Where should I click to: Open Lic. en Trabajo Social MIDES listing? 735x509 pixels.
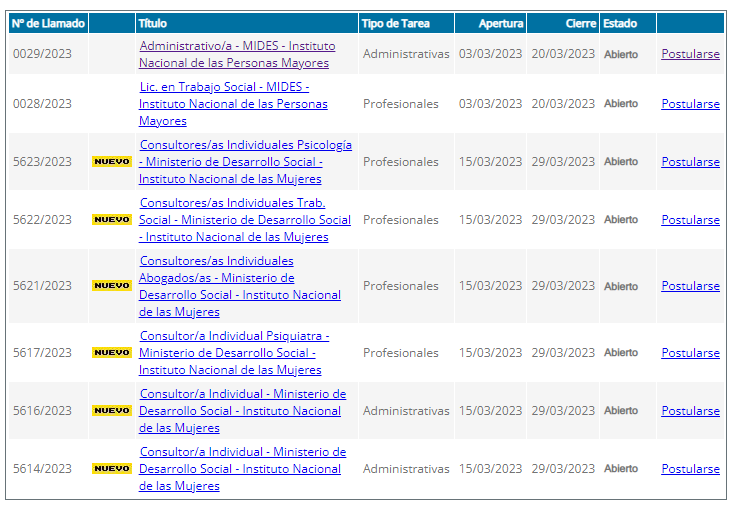(x=233, y=104)
